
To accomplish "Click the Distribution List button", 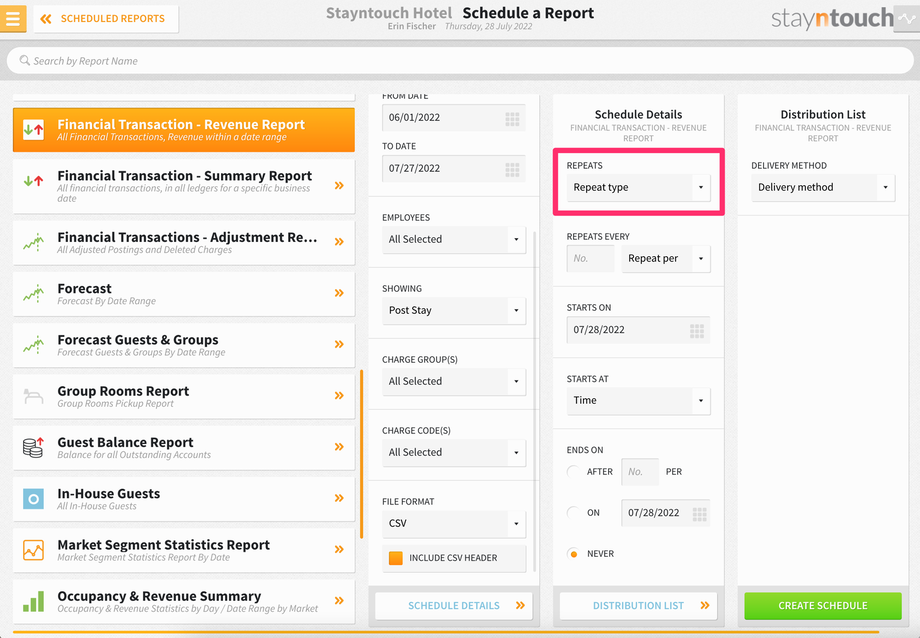I will point(638,606).
